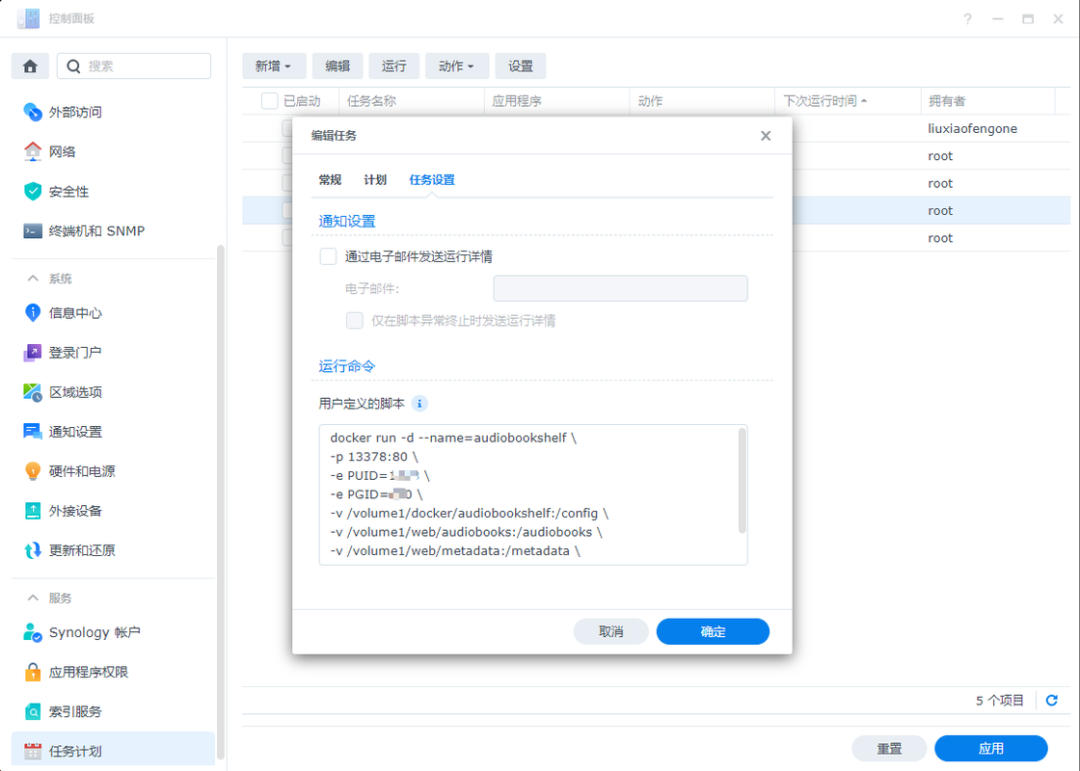Open Terminal and SNMP (终端机和 SNMP) icon

coord(32,231)
